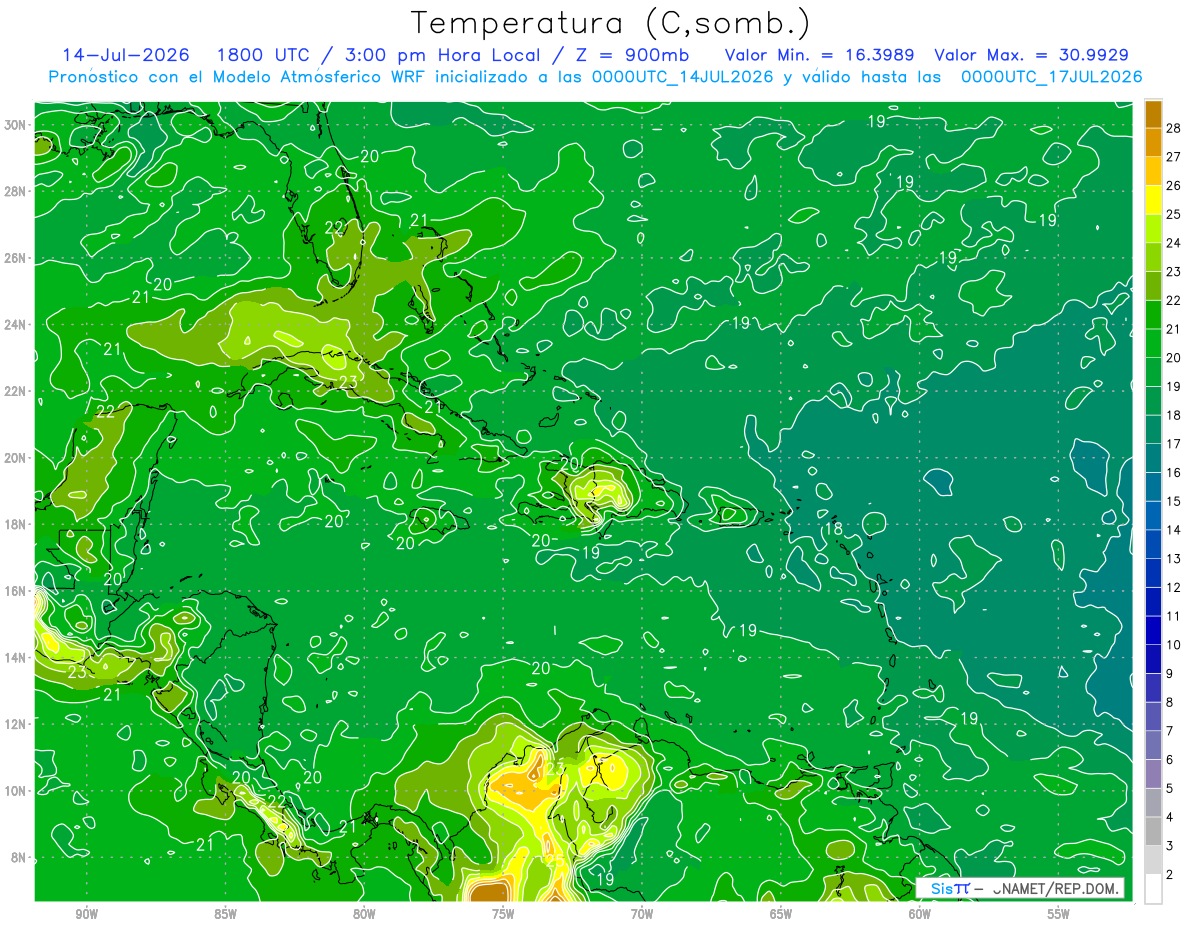This screenshot has height=927, width=1200.
Task: Pick the orange swatch between 27 and 28
Action: pos(1153,142)
